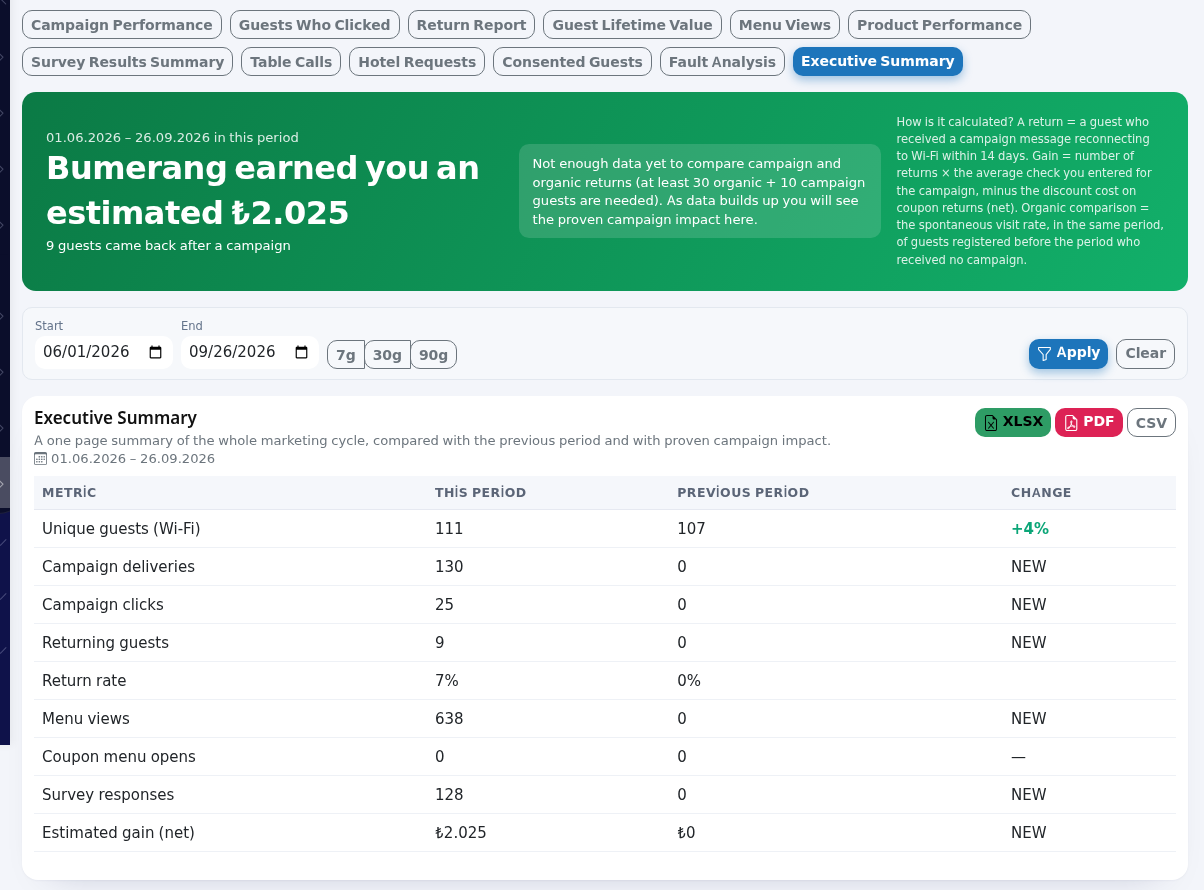This screenshot has width=1204, height=890.
Task: Switch to Campaign Performance tab
Action: 122,25
